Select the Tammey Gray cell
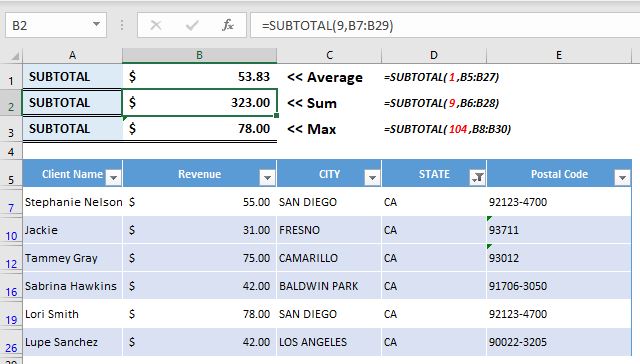The image size is (640, 364). [x=73, y=258]
